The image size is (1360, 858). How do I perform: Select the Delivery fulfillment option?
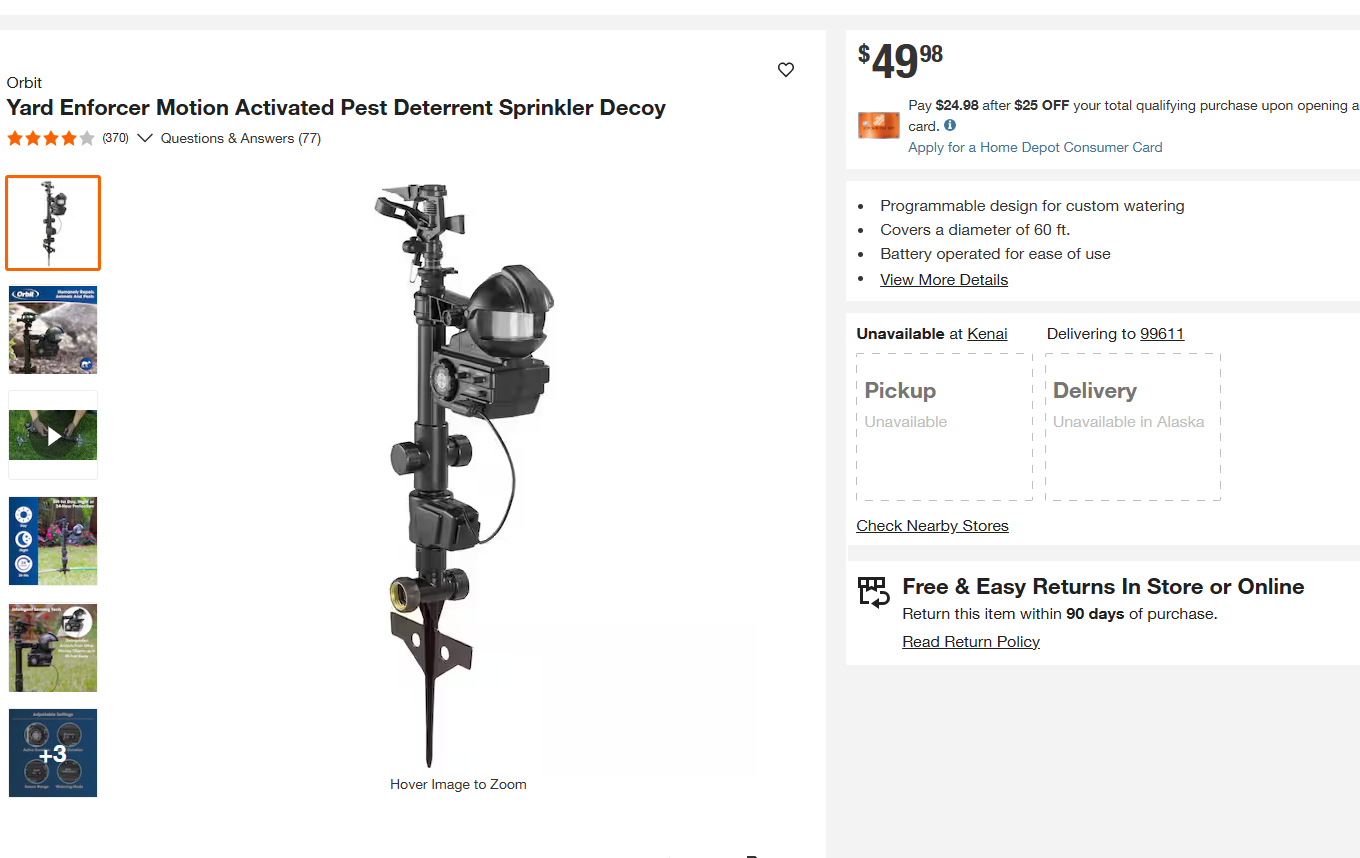(x=1132, y=426)
